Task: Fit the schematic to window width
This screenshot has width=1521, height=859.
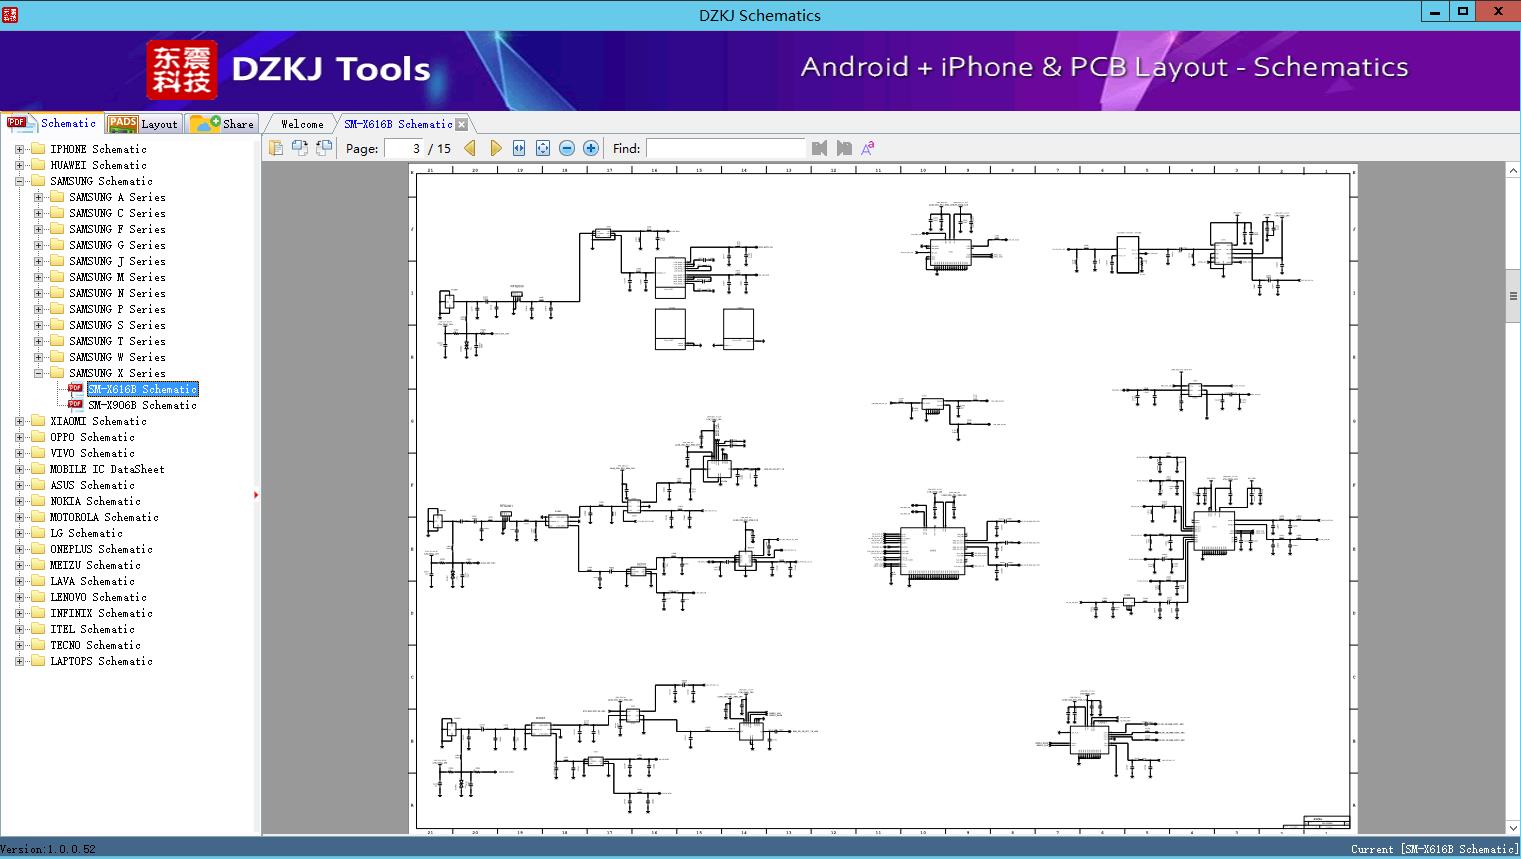Action: [x=519, y=148]
